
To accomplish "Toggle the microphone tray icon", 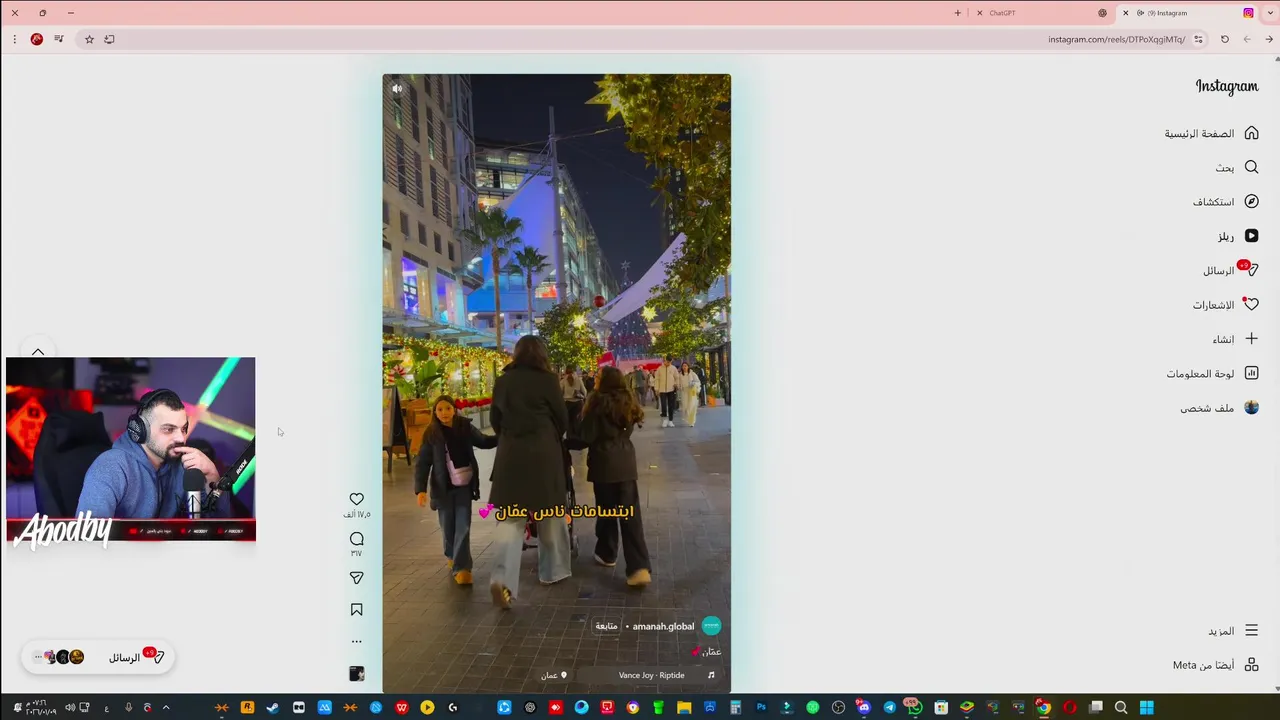I will [x=128, y=708].
